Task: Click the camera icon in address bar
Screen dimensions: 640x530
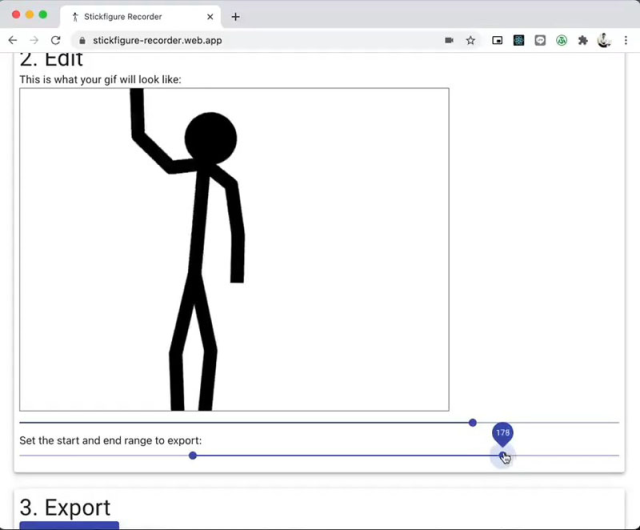Action: (x=449, y=40)
